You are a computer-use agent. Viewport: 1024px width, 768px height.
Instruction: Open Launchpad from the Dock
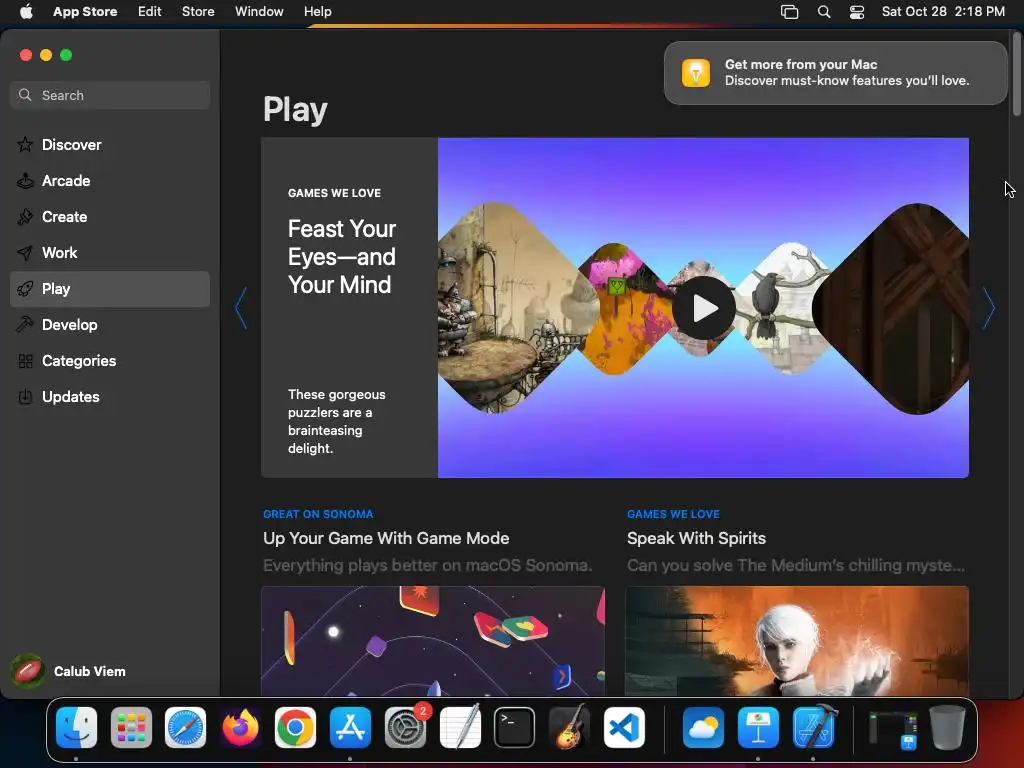[x=131, y=728]
